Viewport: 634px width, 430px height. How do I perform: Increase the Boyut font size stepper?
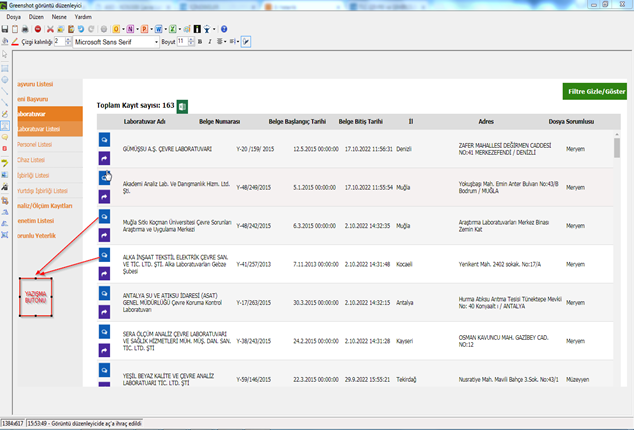pos(193,40)
